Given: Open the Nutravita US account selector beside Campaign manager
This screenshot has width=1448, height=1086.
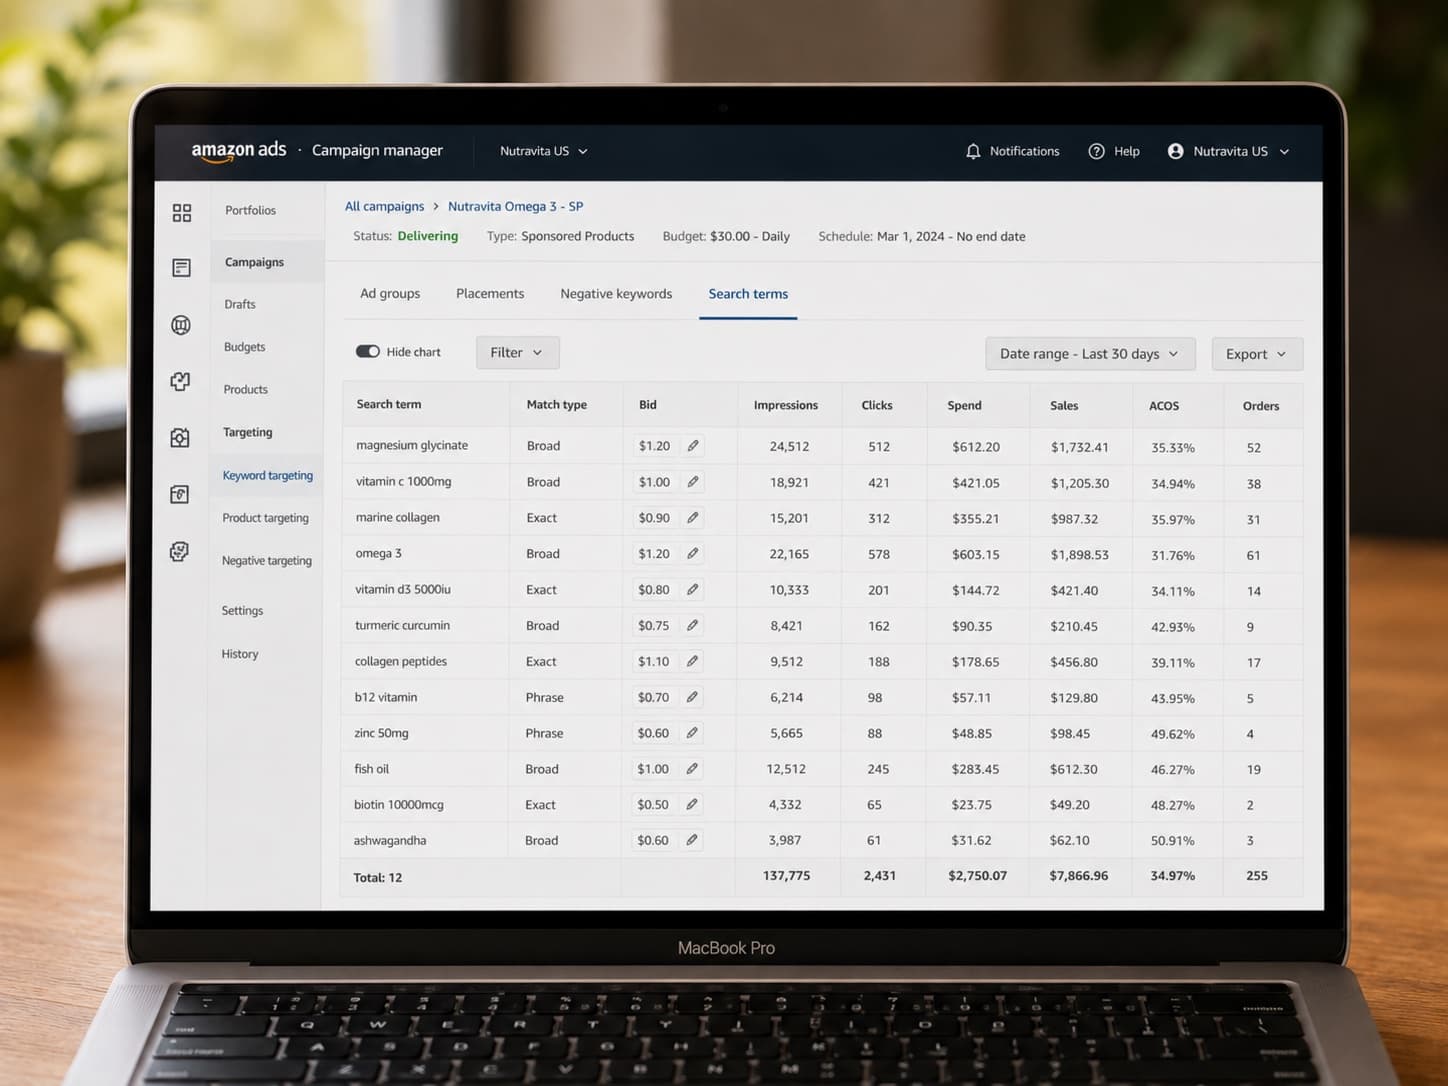Looking at the screenshot, I should (x=544, y=151).
